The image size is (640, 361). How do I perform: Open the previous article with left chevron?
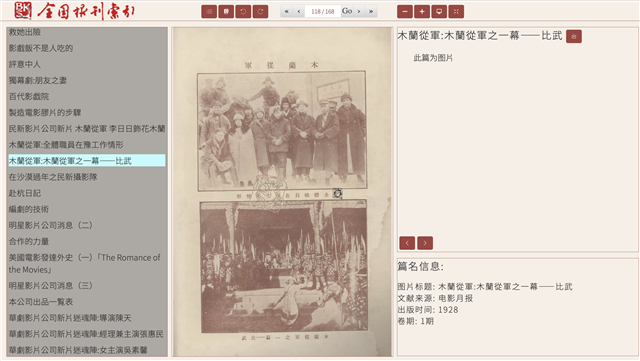tap(407, 243)
